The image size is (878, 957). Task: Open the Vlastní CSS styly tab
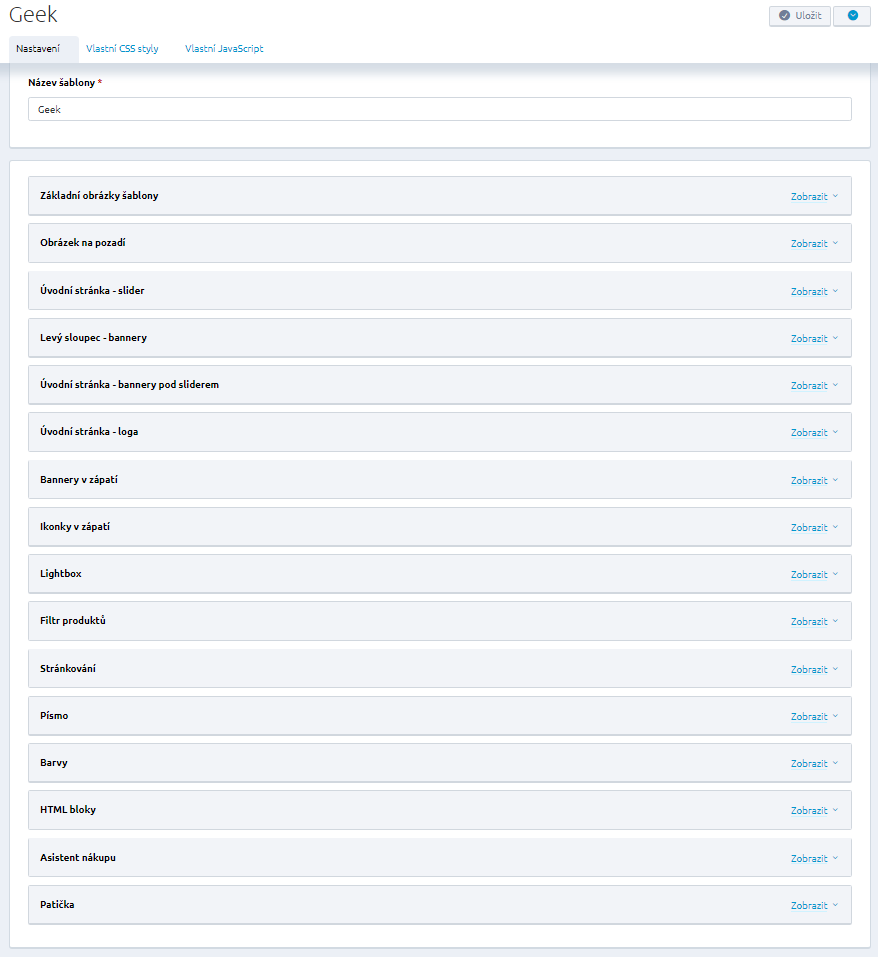[x=122, y=49]
